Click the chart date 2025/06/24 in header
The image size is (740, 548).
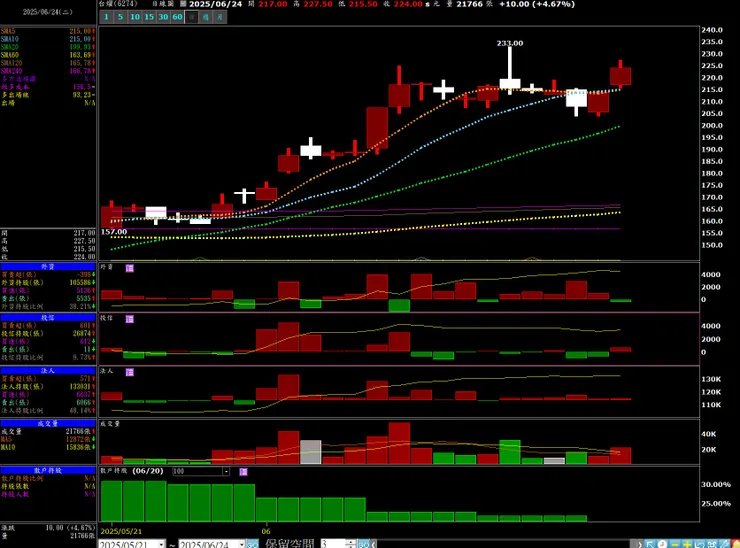point(215,4)
